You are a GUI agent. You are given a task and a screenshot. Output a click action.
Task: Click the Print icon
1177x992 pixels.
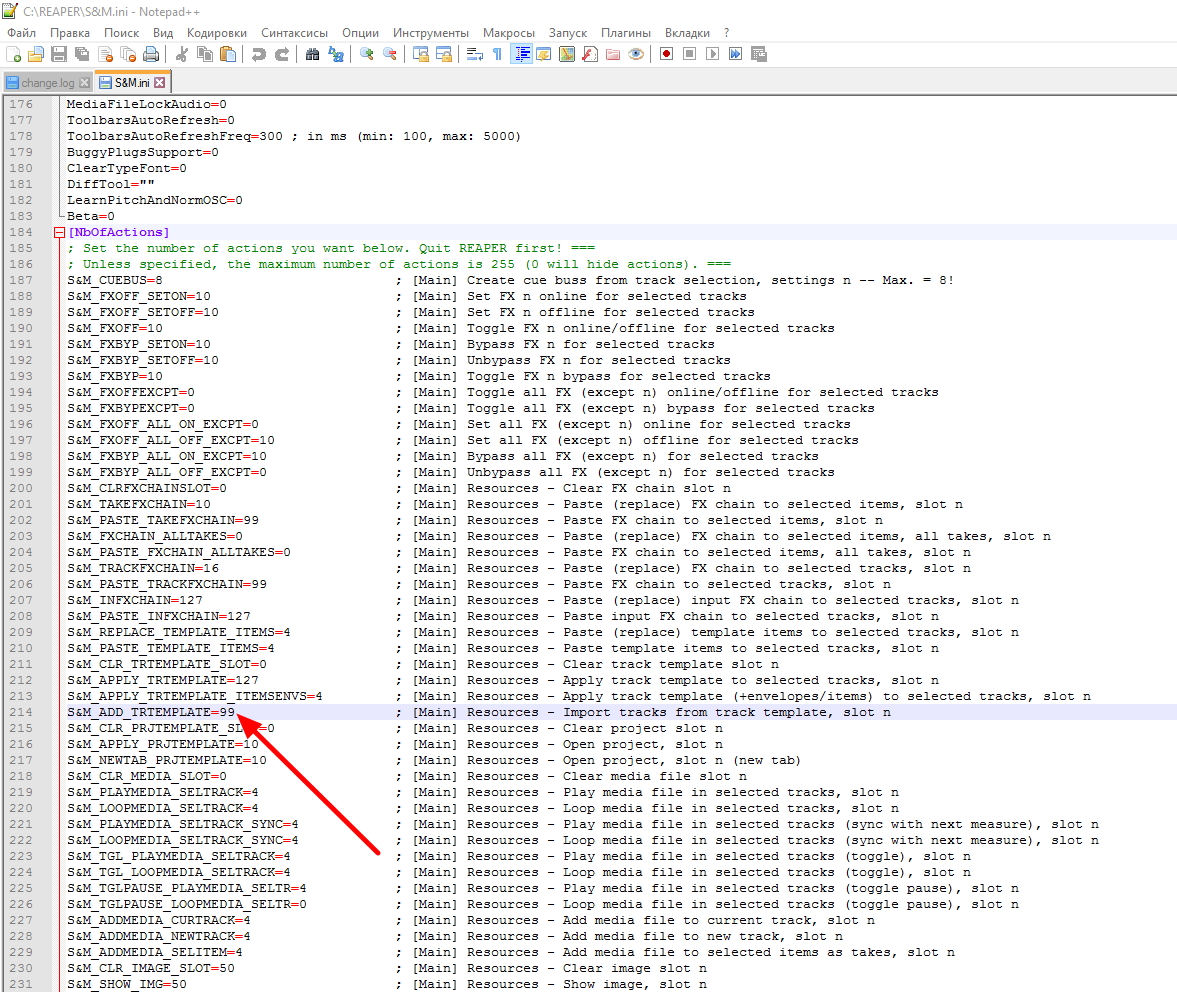151,54
